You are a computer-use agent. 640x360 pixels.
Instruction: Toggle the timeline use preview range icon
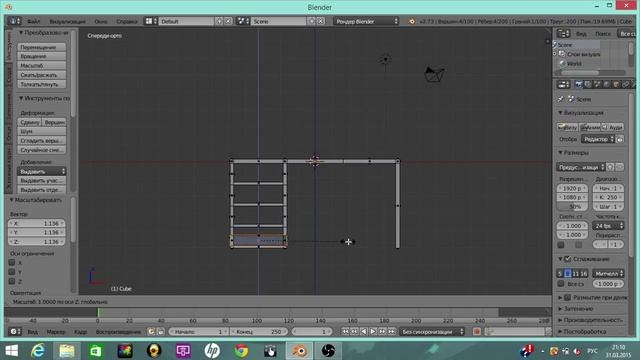click(151, 332)
